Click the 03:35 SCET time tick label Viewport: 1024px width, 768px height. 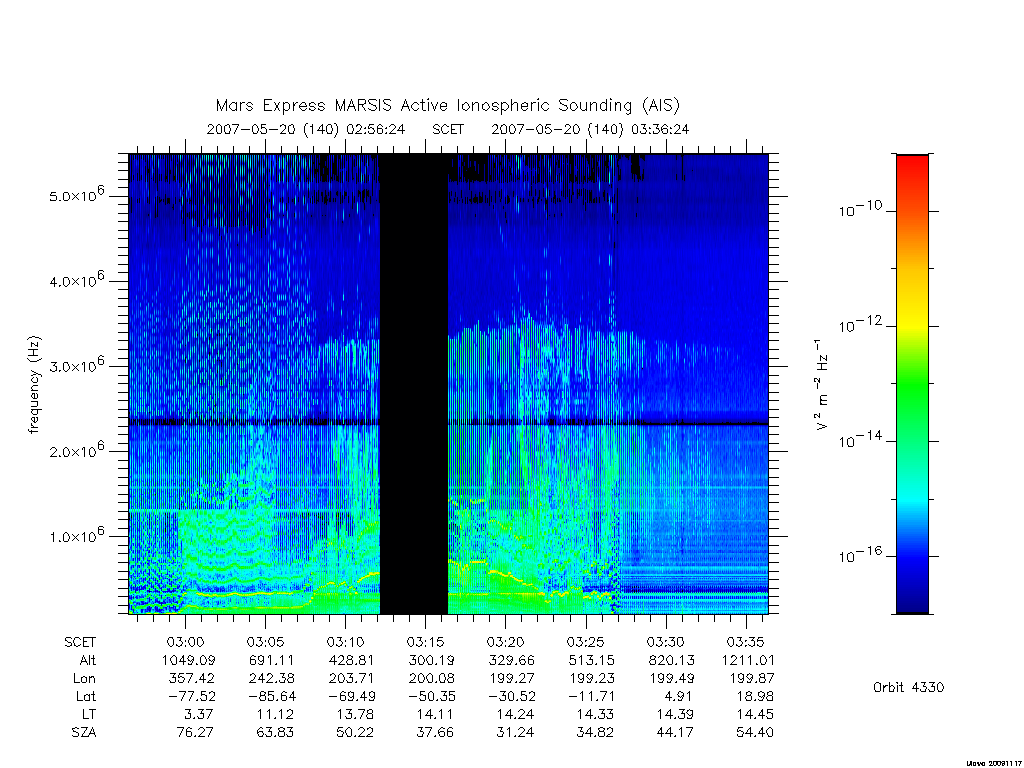pyautogui.click(x=745, y=642)
